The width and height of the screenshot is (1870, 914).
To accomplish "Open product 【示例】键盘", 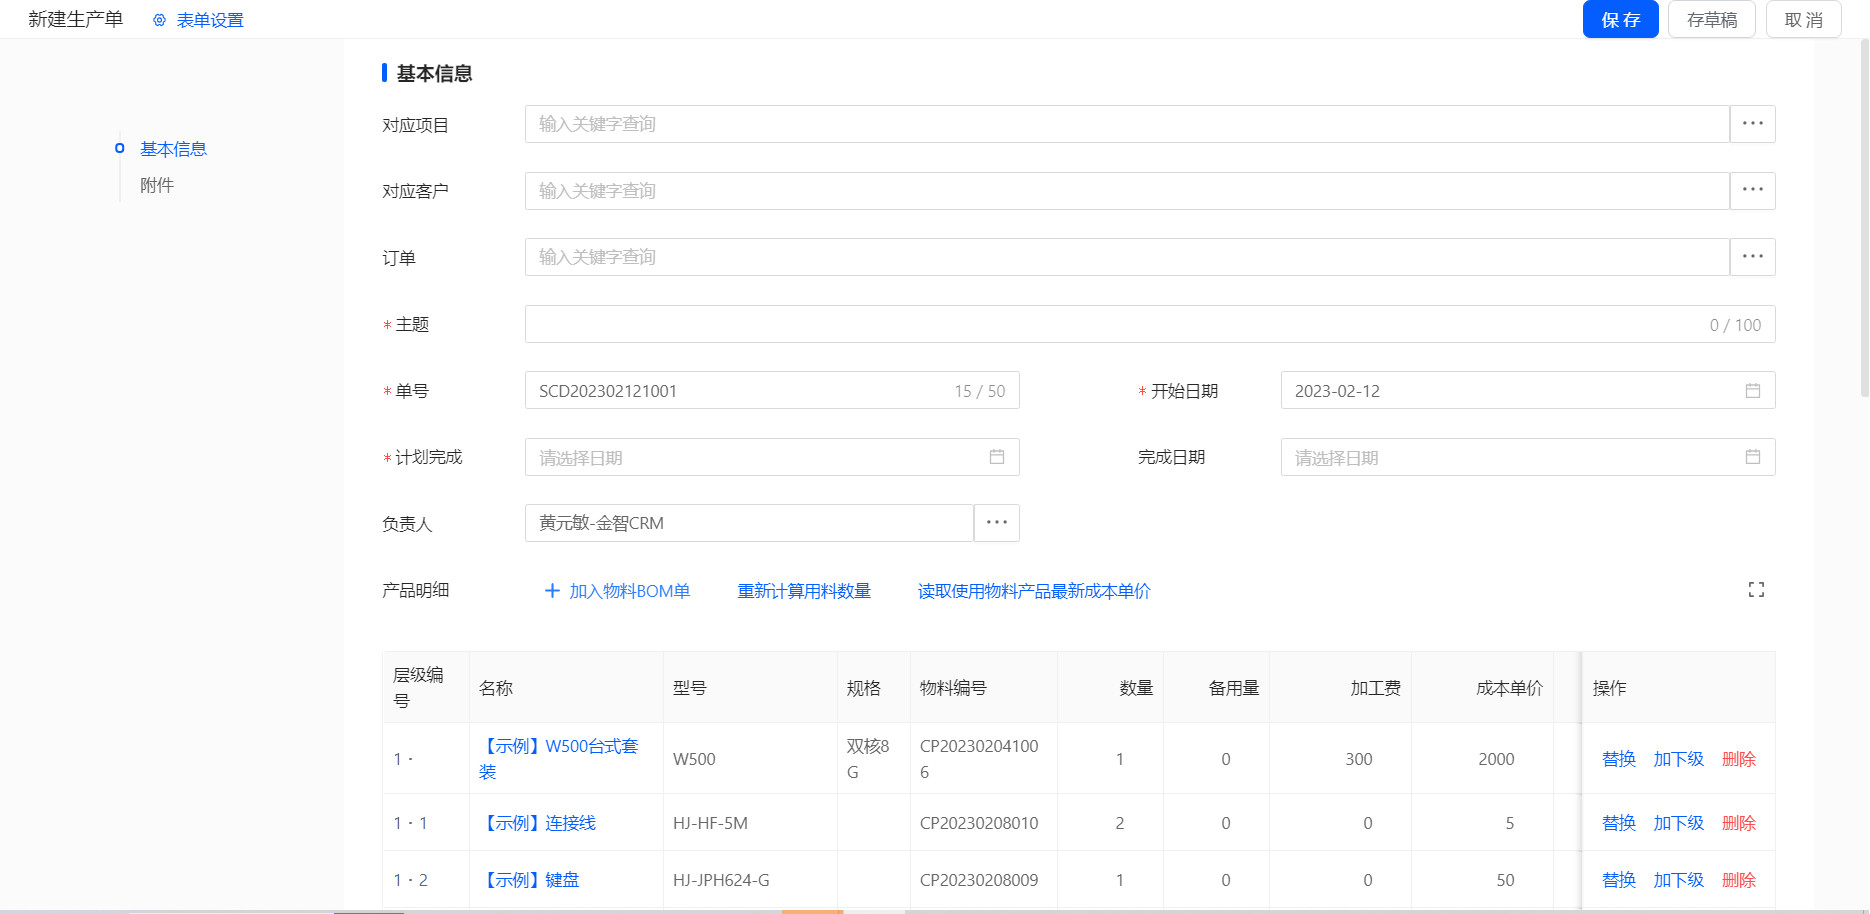I will 529,880.
